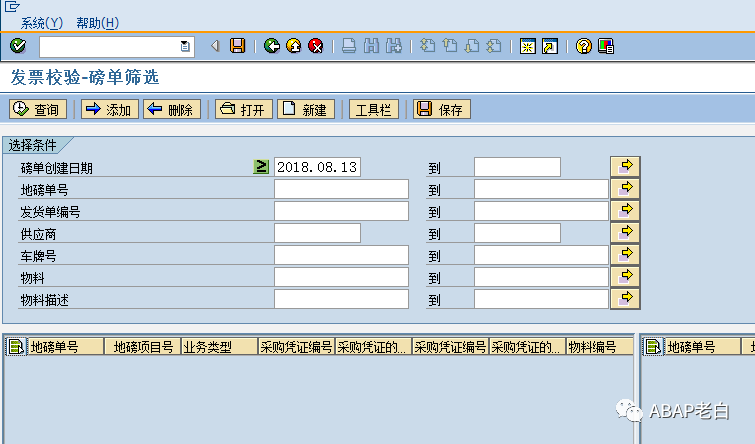Click the 车牌号 to field
755x444 pixels.
click(x=541, y=255)
